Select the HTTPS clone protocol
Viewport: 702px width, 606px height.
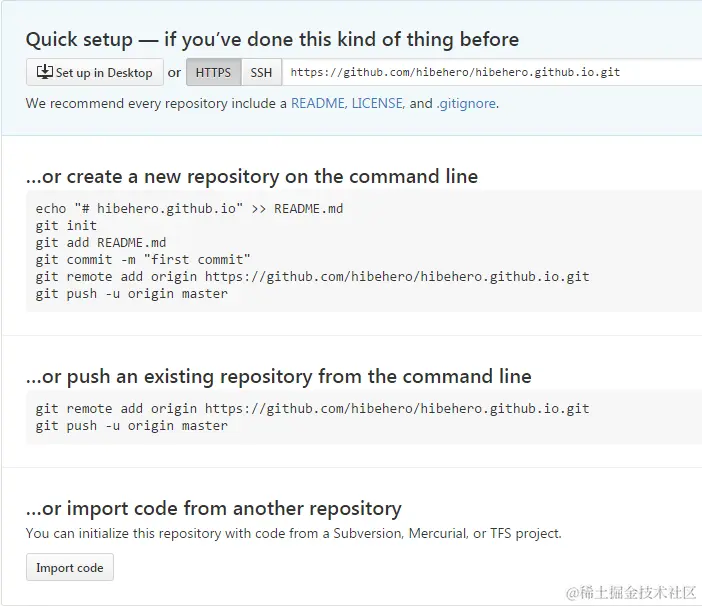point(213,72)
